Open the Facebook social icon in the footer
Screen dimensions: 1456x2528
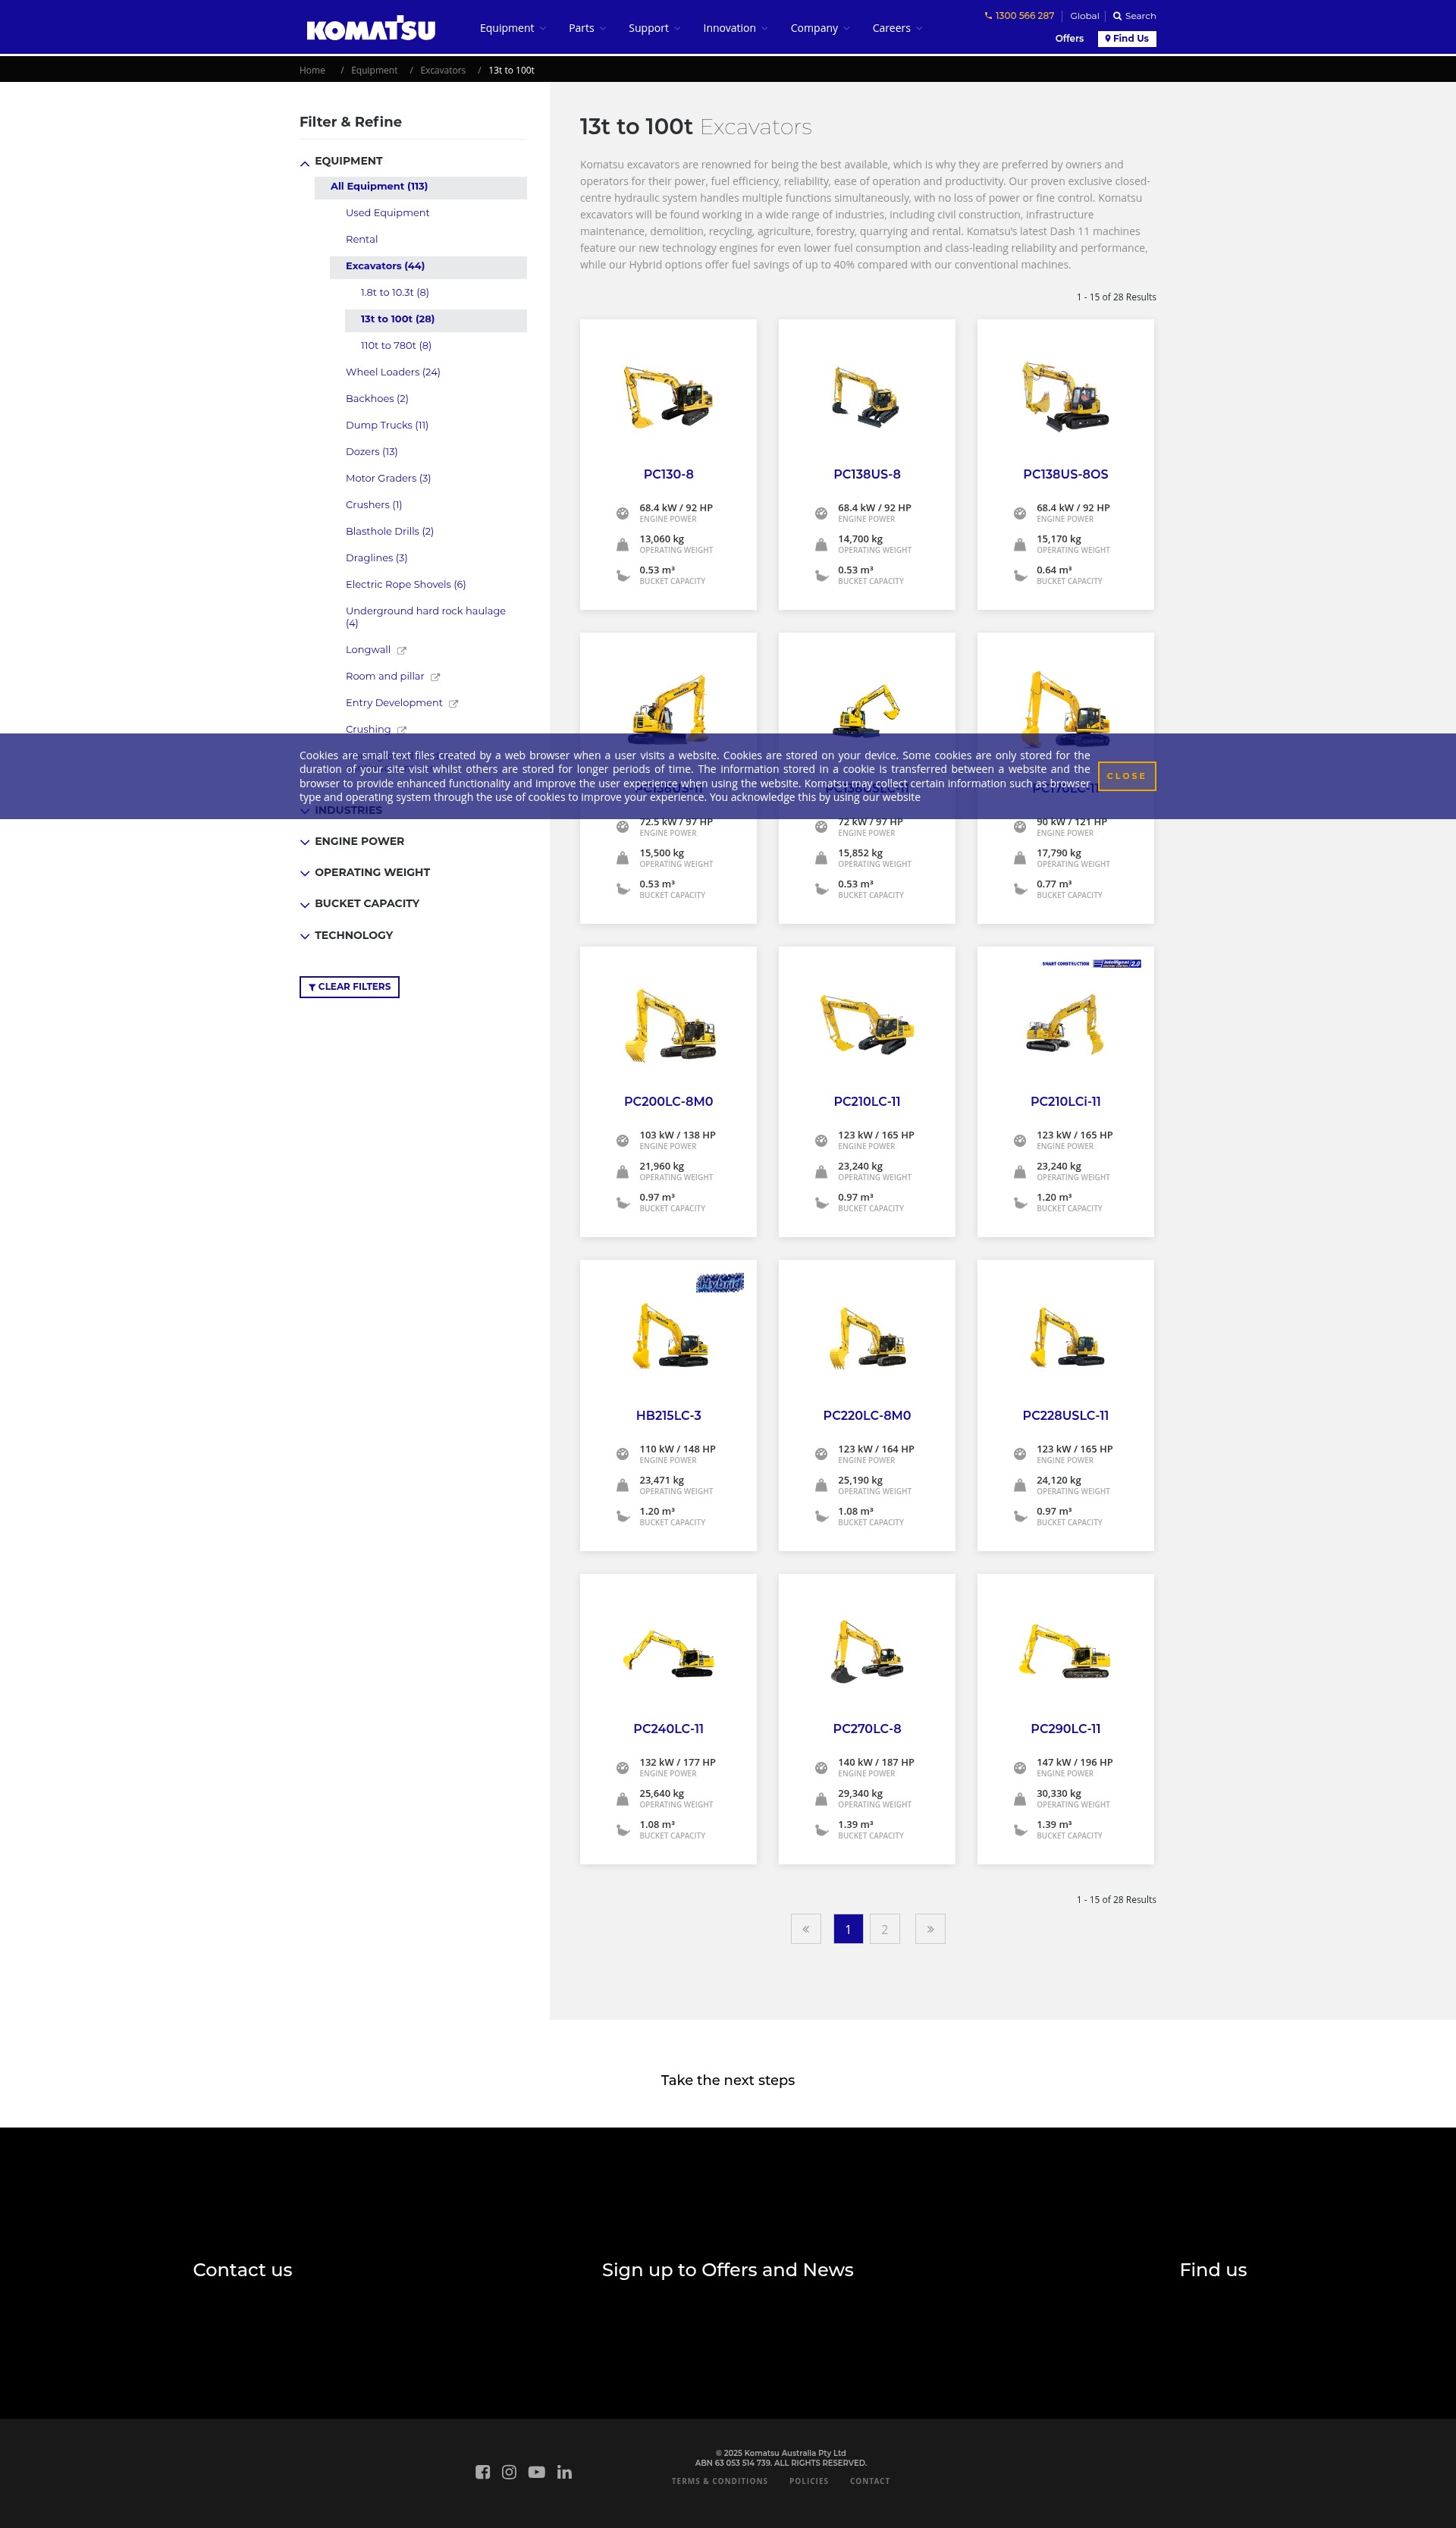[483, 2471]
